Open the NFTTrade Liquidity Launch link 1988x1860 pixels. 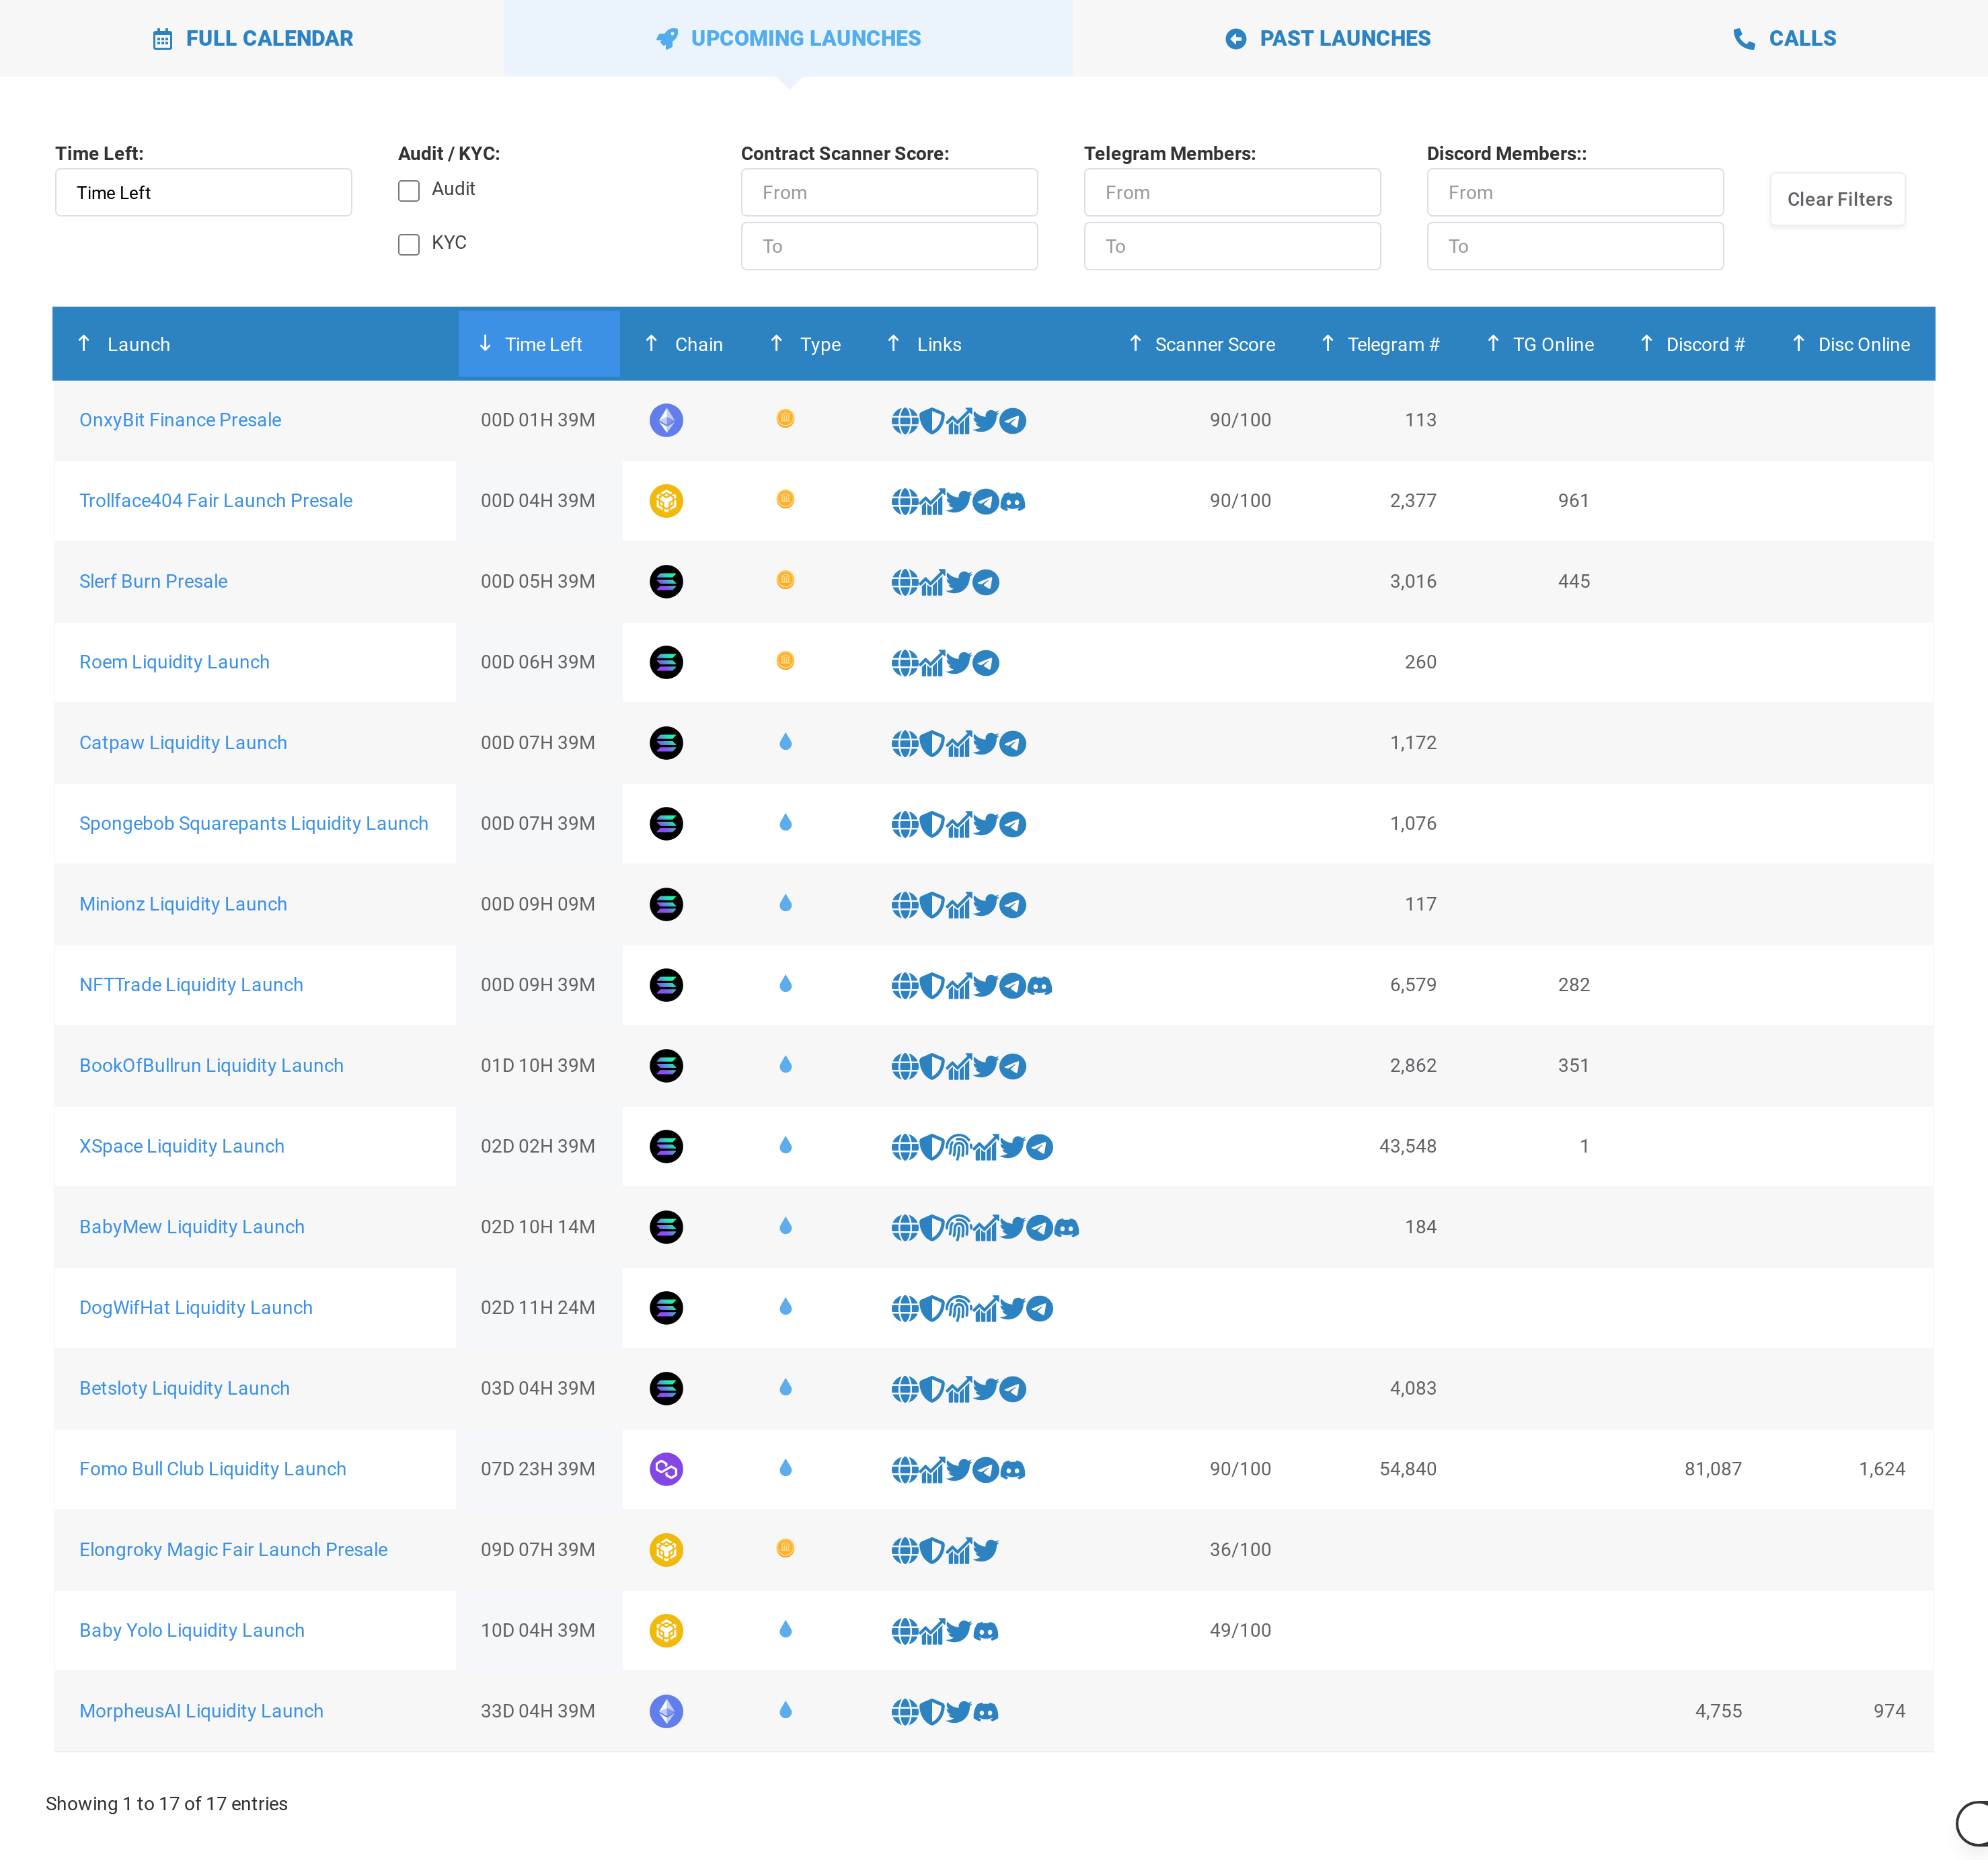pyautogui.click(x=191, y=985)
